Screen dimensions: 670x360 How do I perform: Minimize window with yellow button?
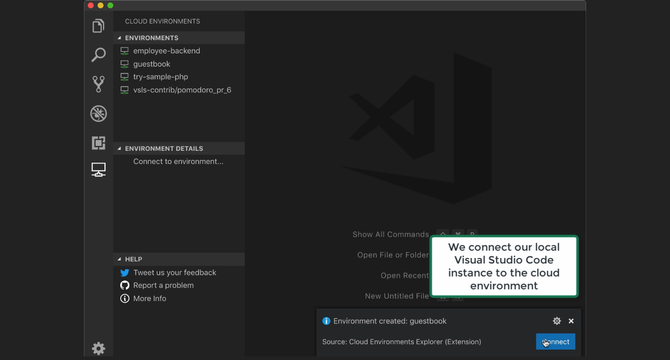100,6
